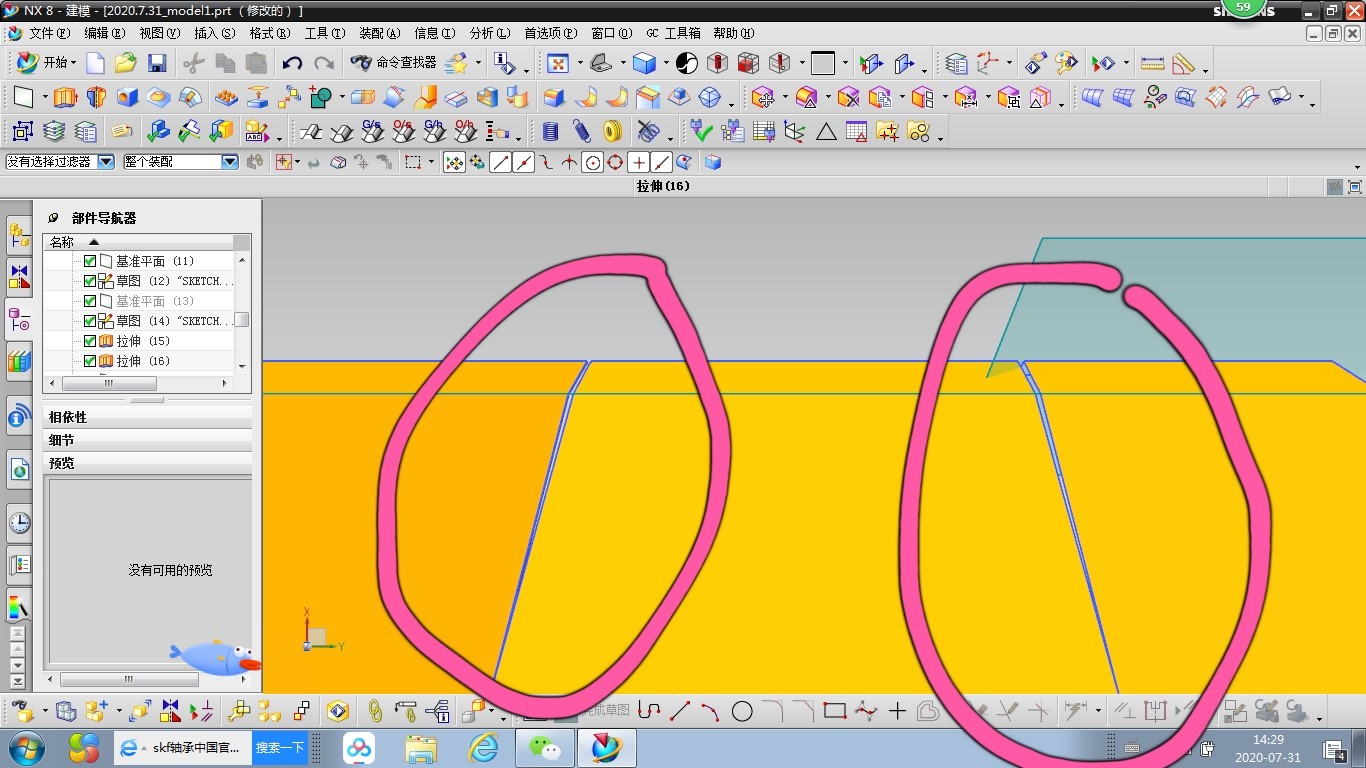Image resolution: width=1366 pixels, height=768 pixels.
Task: Click 搜索一下 search button in taskbar
Action: click(x=279, y=747)
